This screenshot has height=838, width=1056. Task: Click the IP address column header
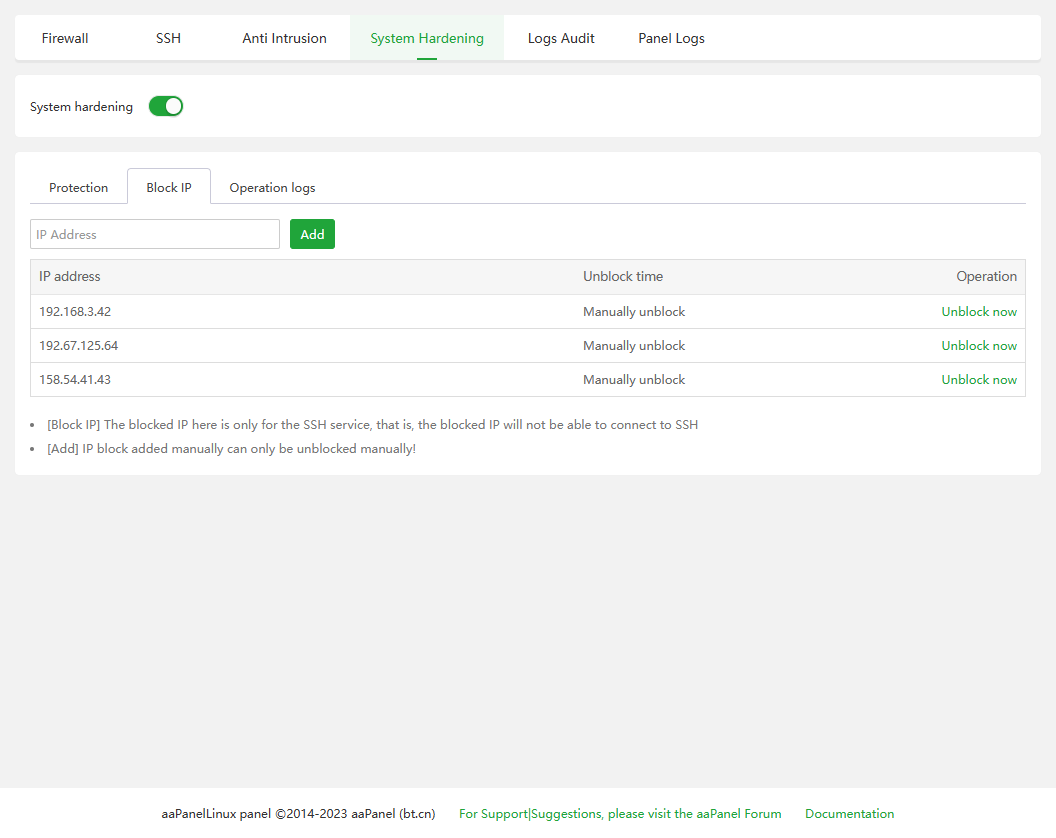pyautogui.click(x=70, y=277)
